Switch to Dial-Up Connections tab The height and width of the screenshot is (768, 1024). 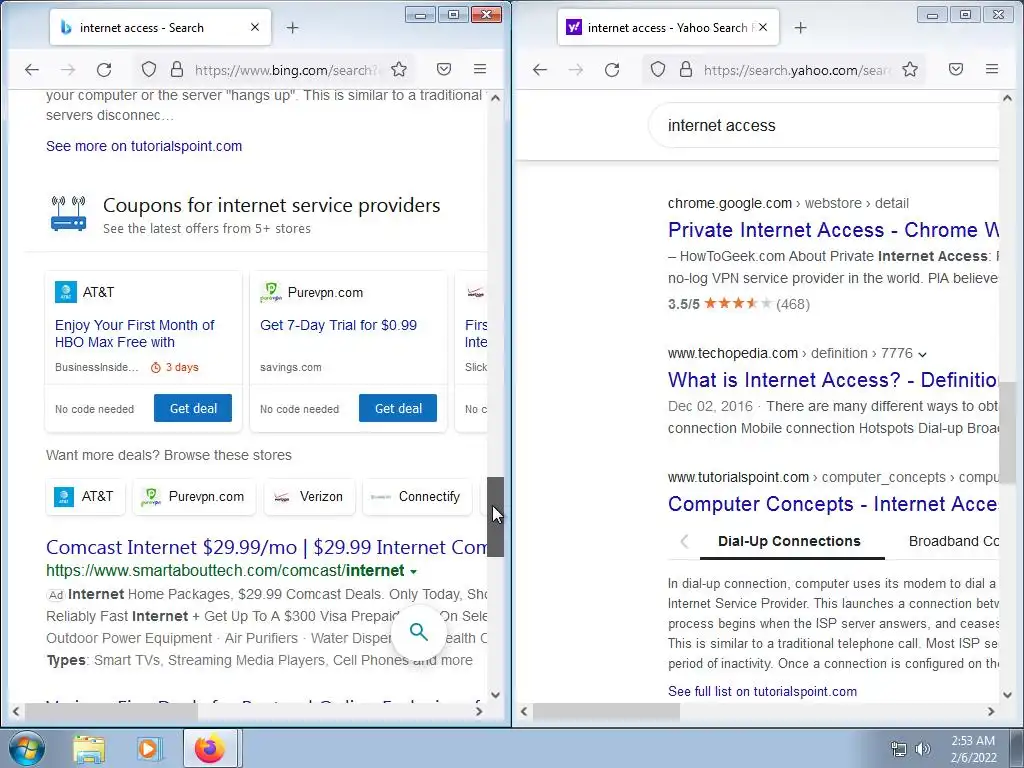pos(789,541)
